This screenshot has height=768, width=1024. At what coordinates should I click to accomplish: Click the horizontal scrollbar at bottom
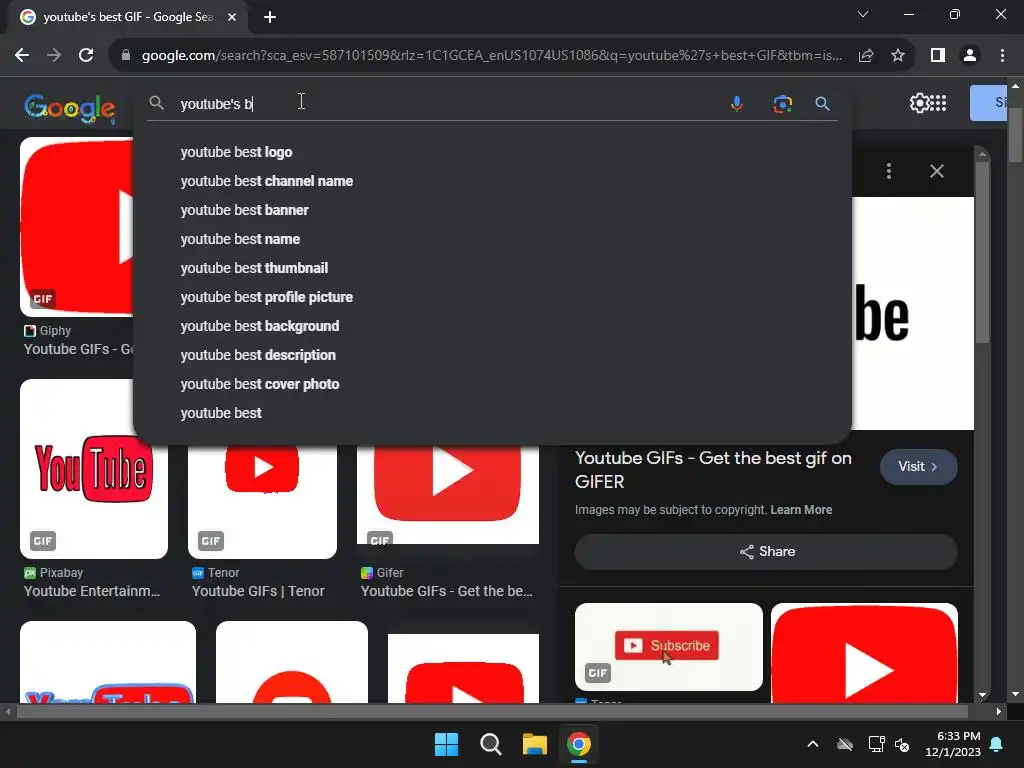(492, 711)
